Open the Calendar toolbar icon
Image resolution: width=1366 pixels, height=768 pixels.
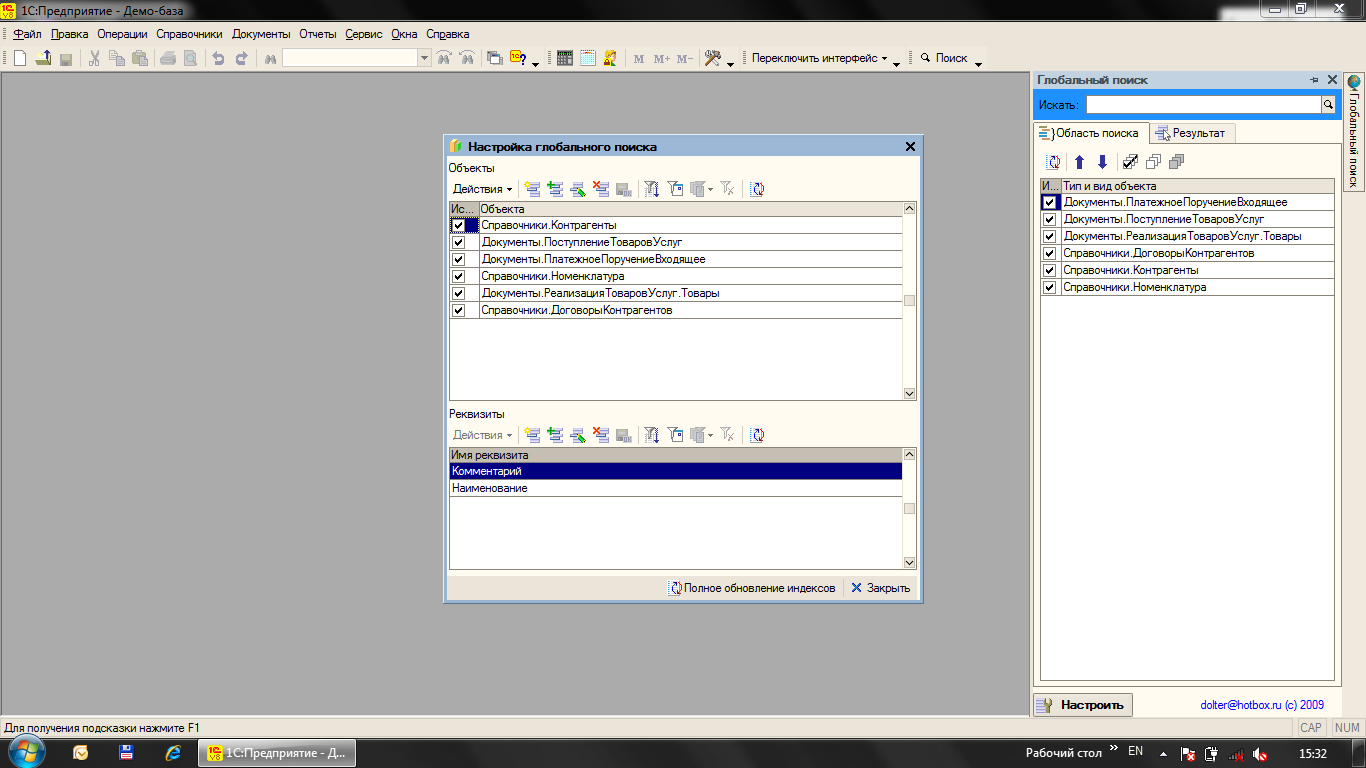tap(588, 58)
